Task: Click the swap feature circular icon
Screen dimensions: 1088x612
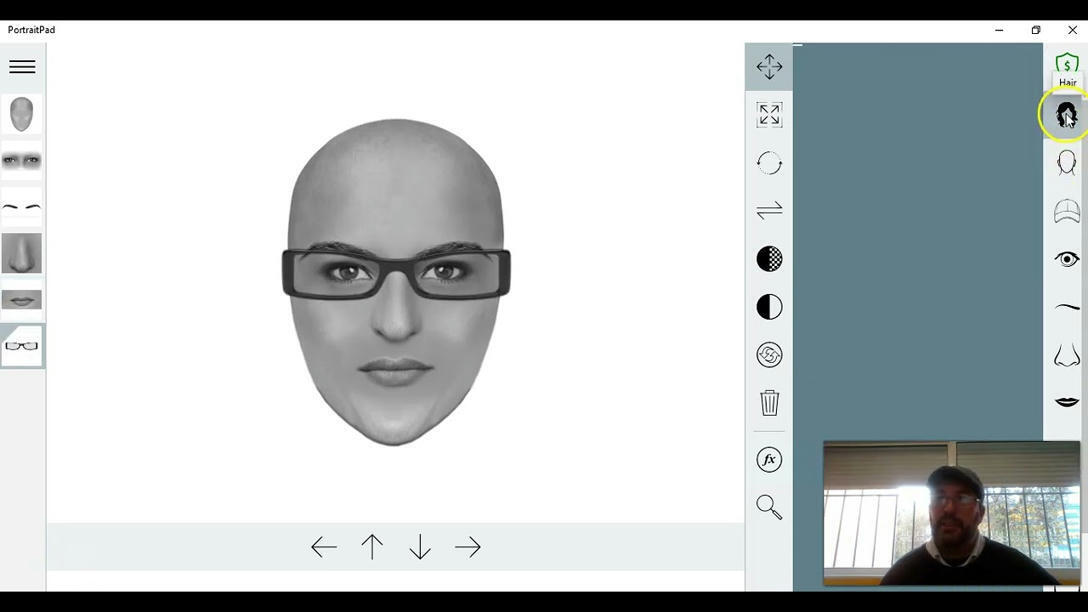Action: click(769, 355)
